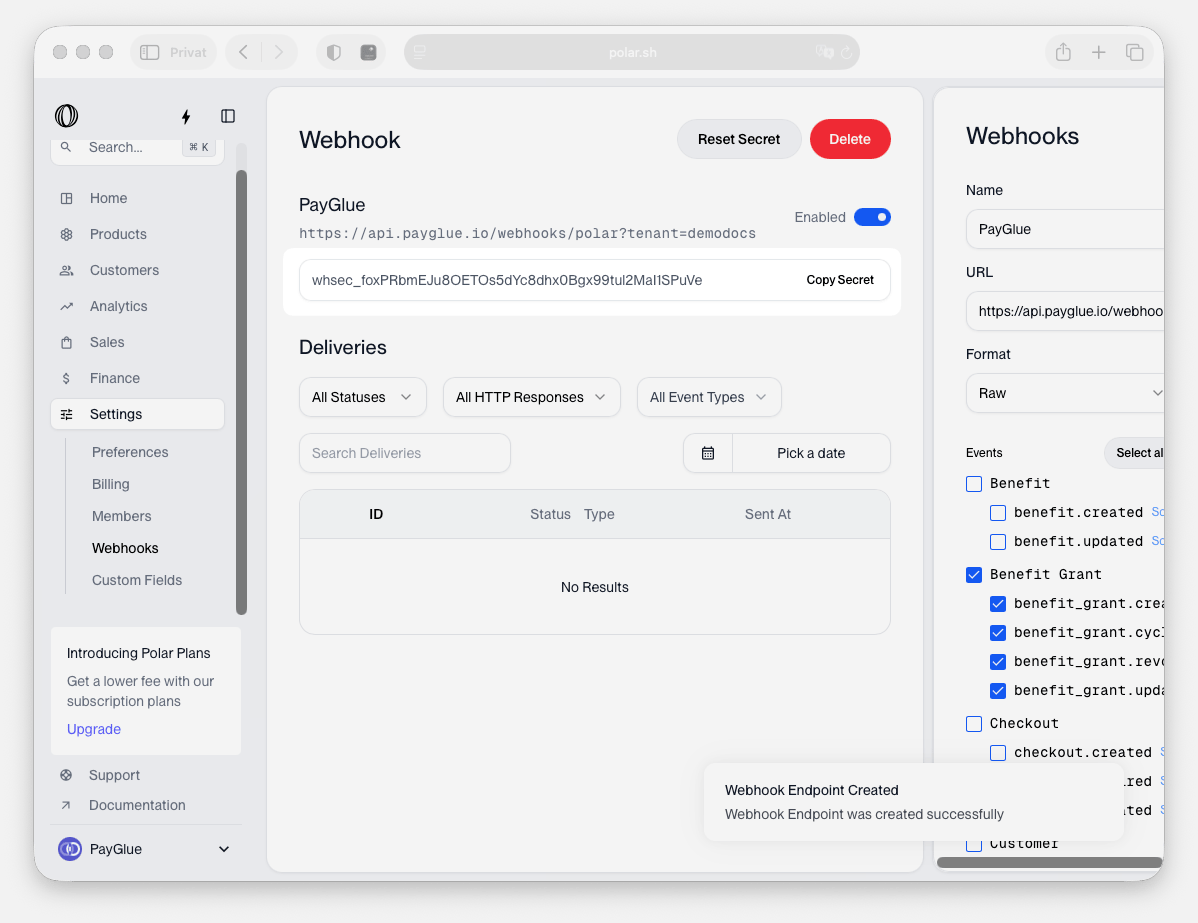Toggle the webhook Enabled switch

(x=873, y=217)
